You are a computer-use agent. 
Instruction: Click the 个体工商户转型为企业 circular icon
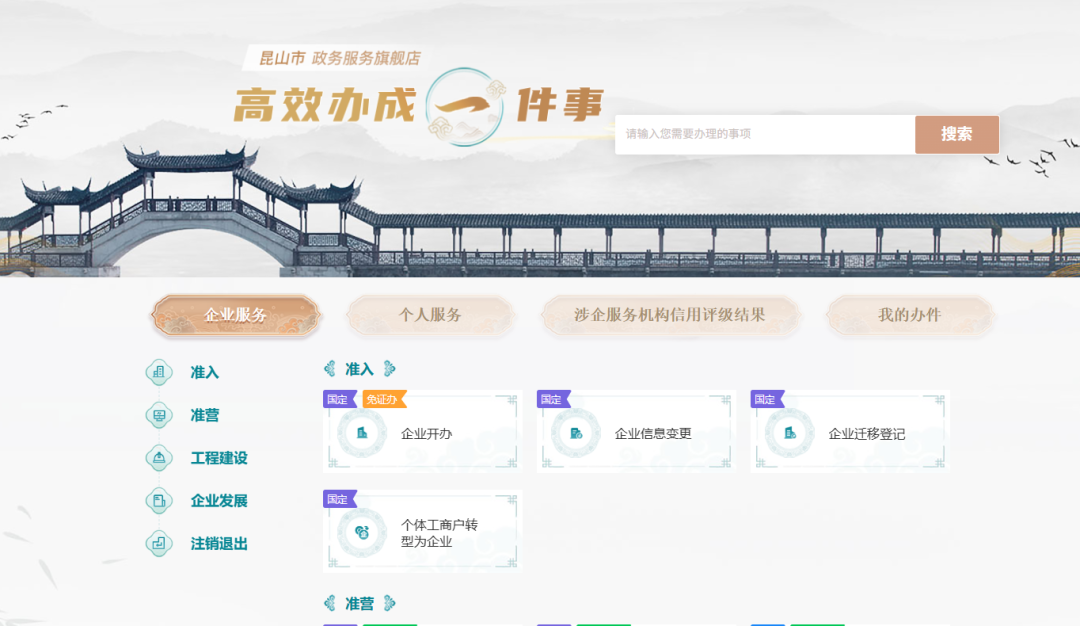point(362,533)
